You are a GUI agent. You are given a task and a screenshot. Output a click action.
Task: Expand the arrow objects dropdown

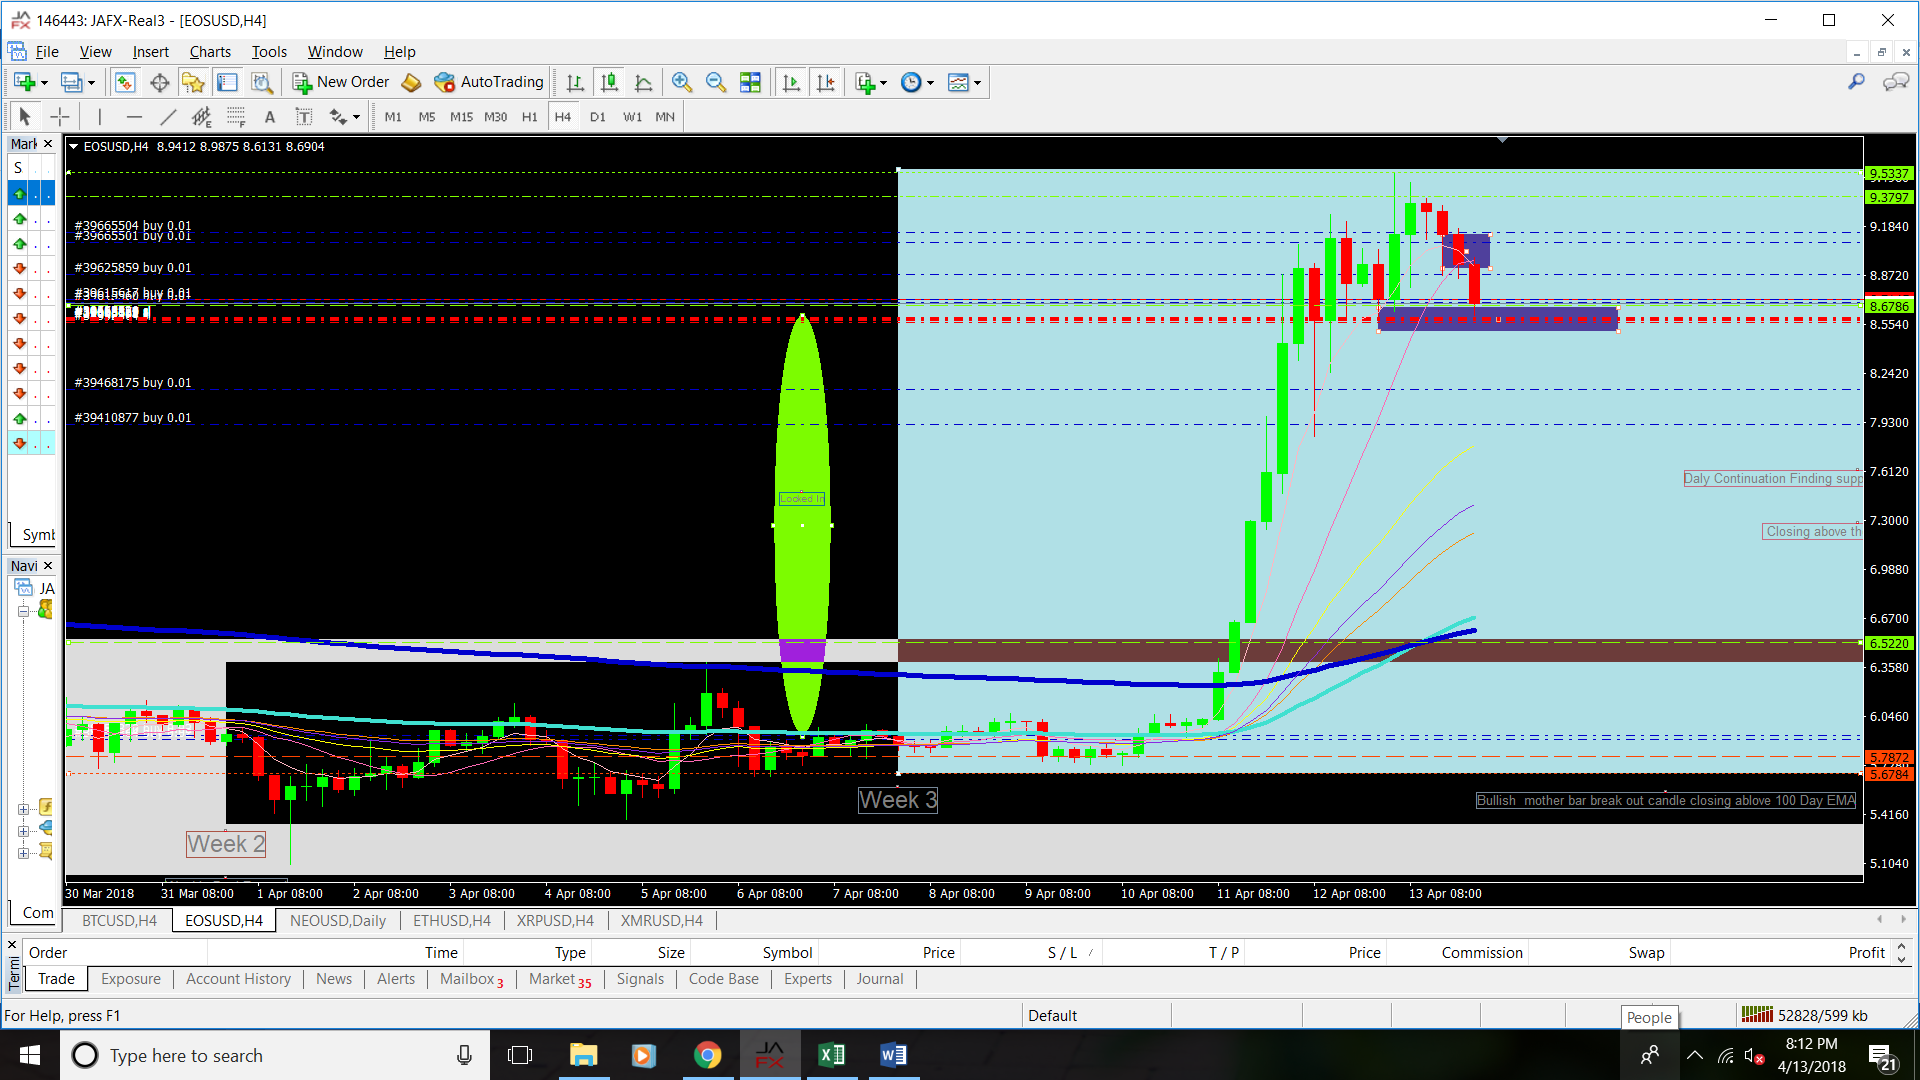click(x=357, y=117)
